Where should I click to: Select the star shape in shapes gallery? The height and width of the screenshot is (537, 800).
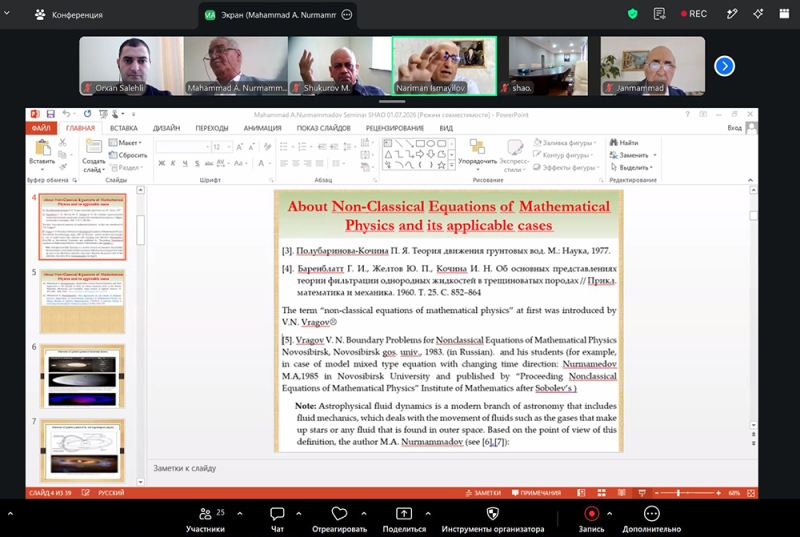[441, 165]
